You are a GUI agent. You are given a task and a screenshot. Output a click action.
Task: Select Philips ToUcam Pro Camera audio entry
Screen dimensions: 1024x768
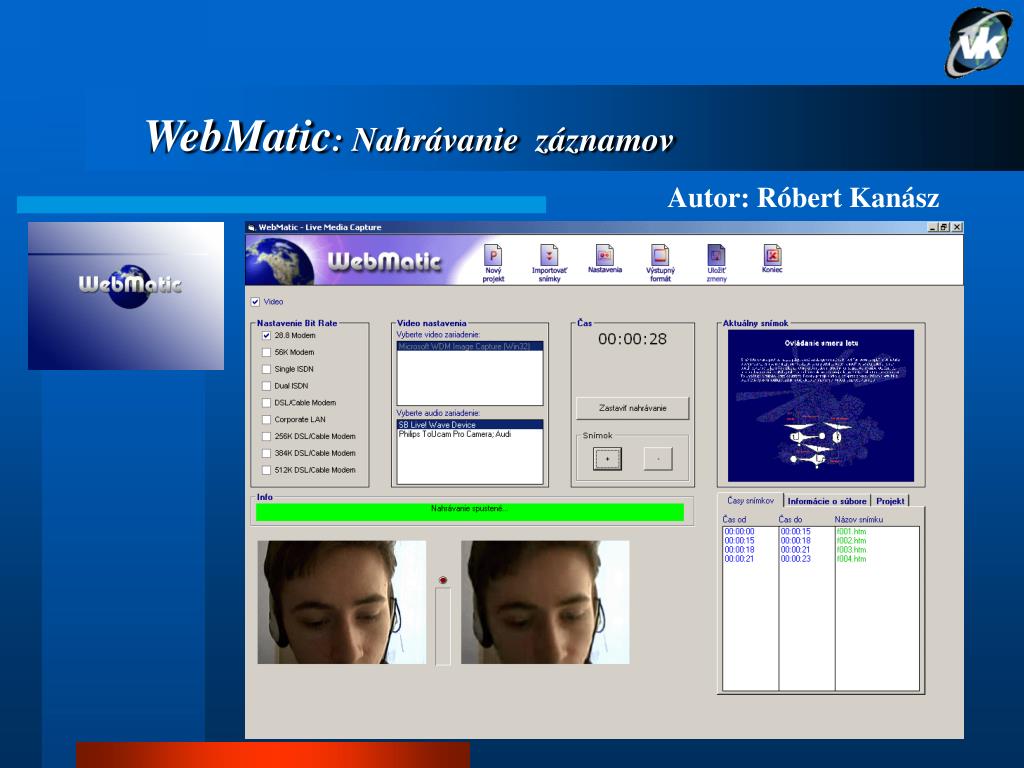point(470,434)
